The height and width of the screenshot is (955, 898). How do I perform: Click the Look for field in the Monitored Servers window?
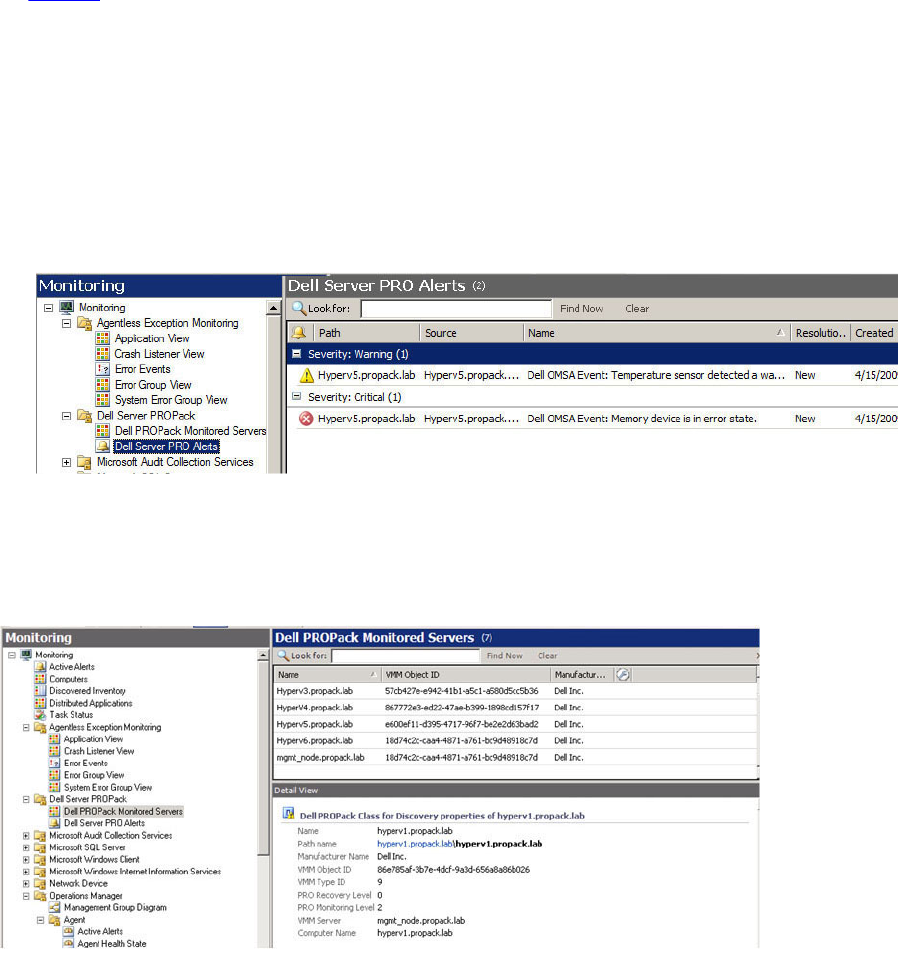[x=406, y=655]
